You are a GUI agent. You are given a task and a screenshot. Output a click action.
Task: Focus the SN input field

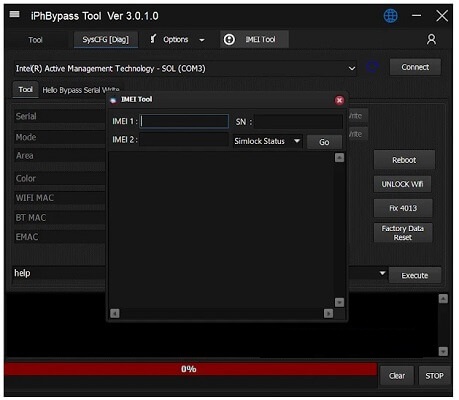point(298,122)
